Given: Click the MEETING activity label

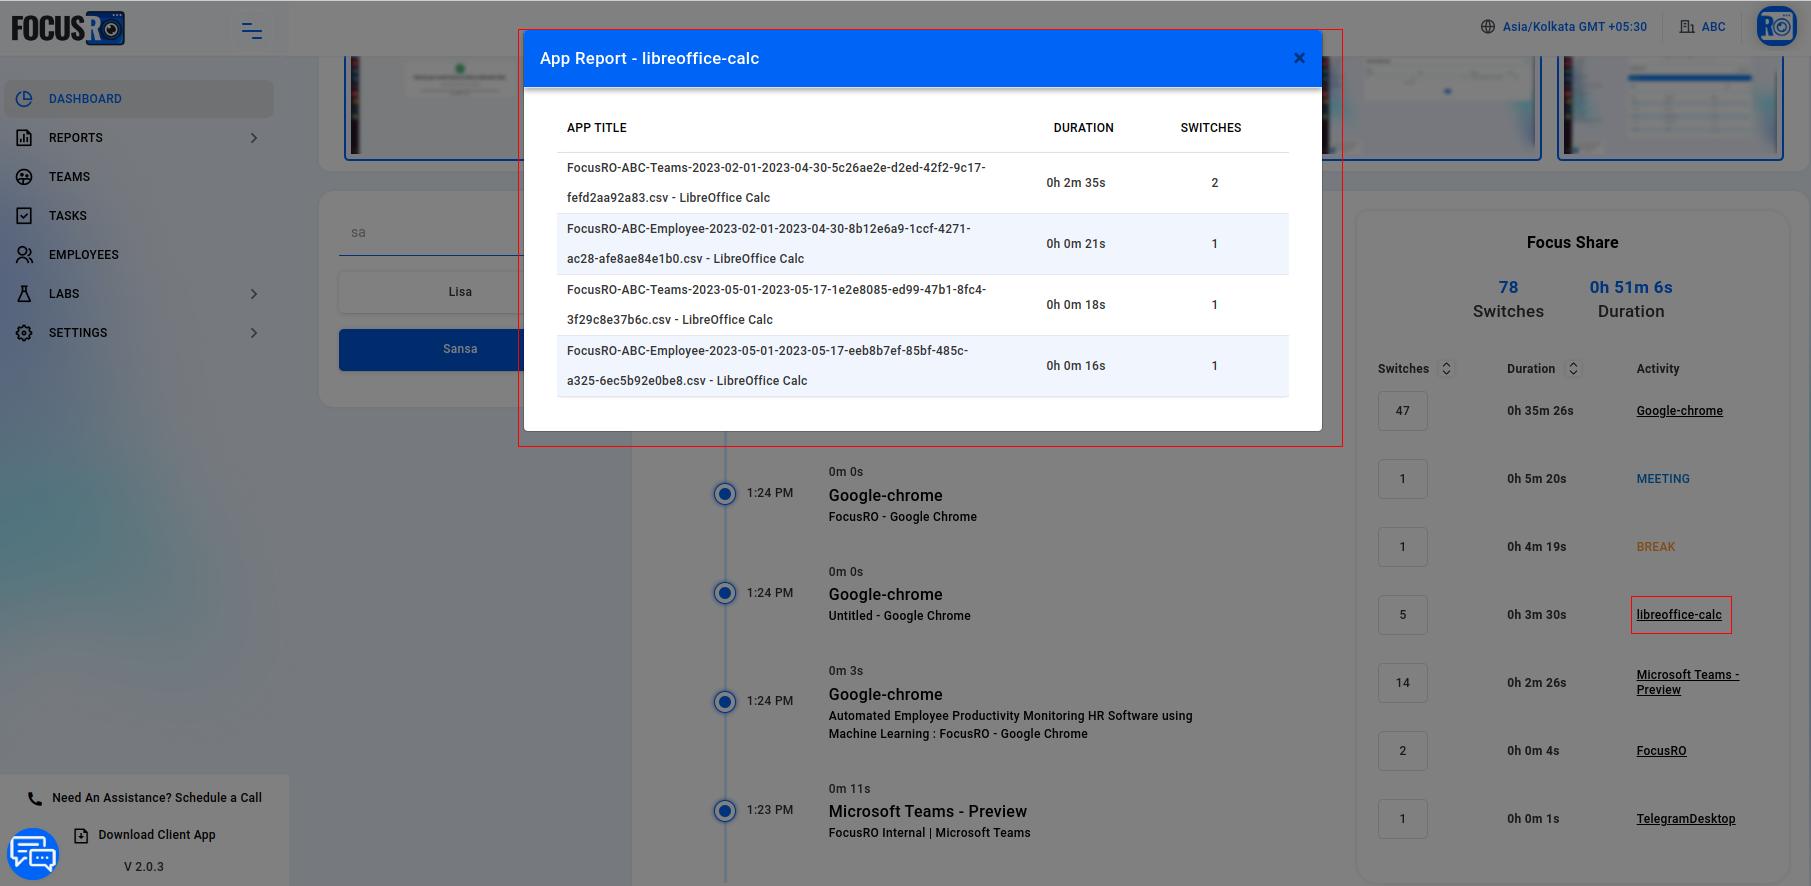Looking at the screenshot, I should click(x=1662, y=479).
